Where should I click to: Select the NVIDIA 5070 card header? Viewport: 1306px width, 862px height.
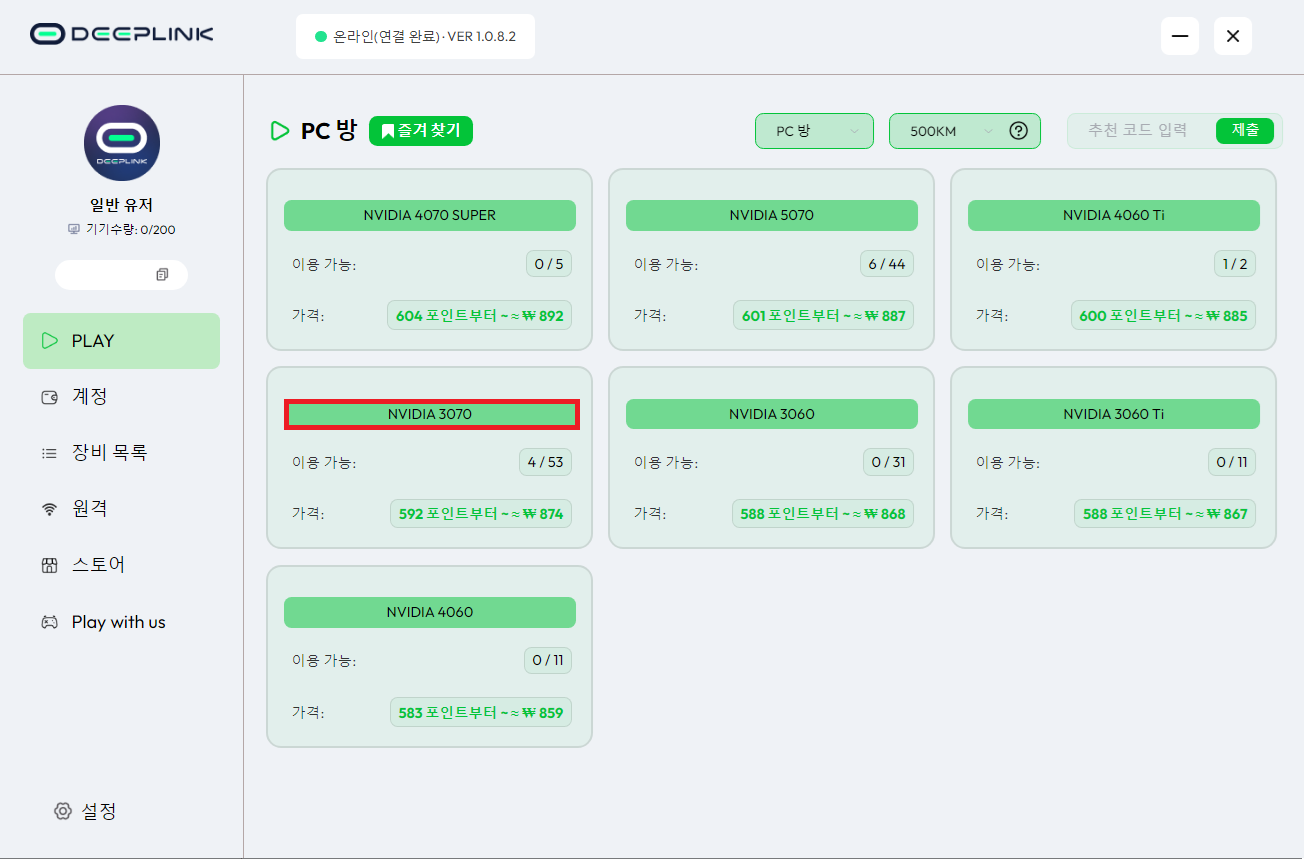[x=771, y=215]
